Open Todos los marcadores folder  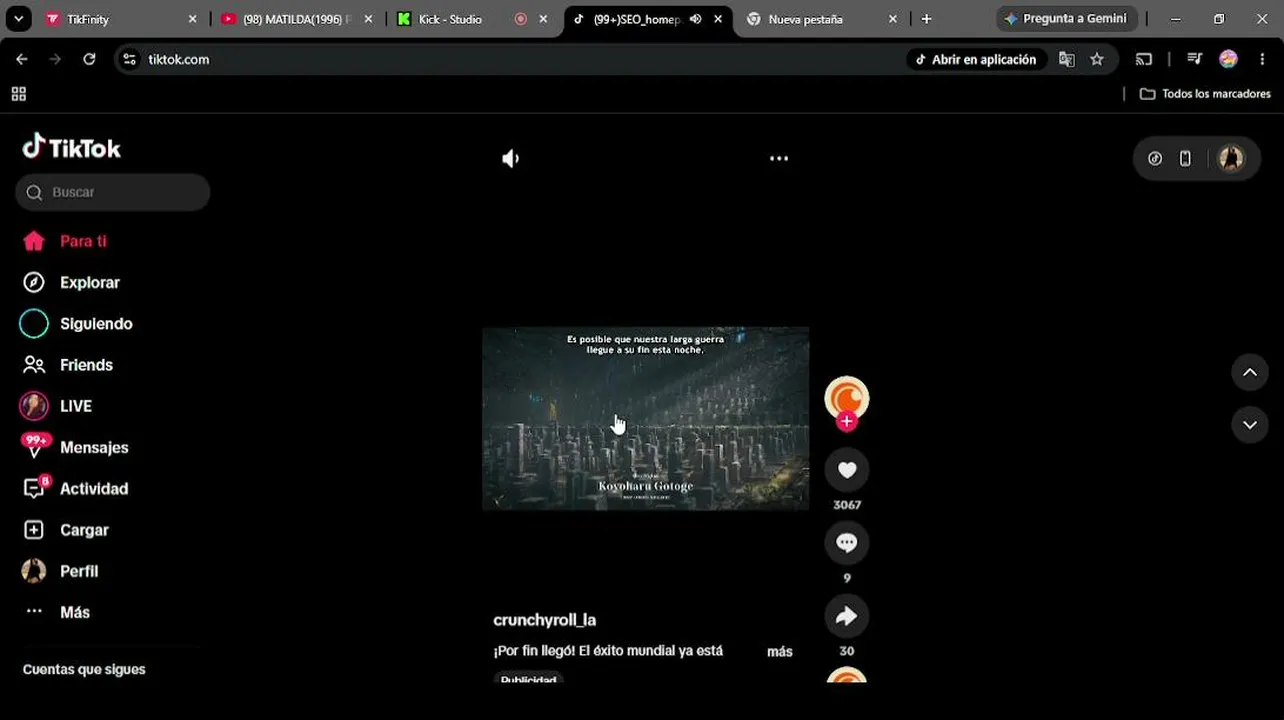coord(1205,94)
